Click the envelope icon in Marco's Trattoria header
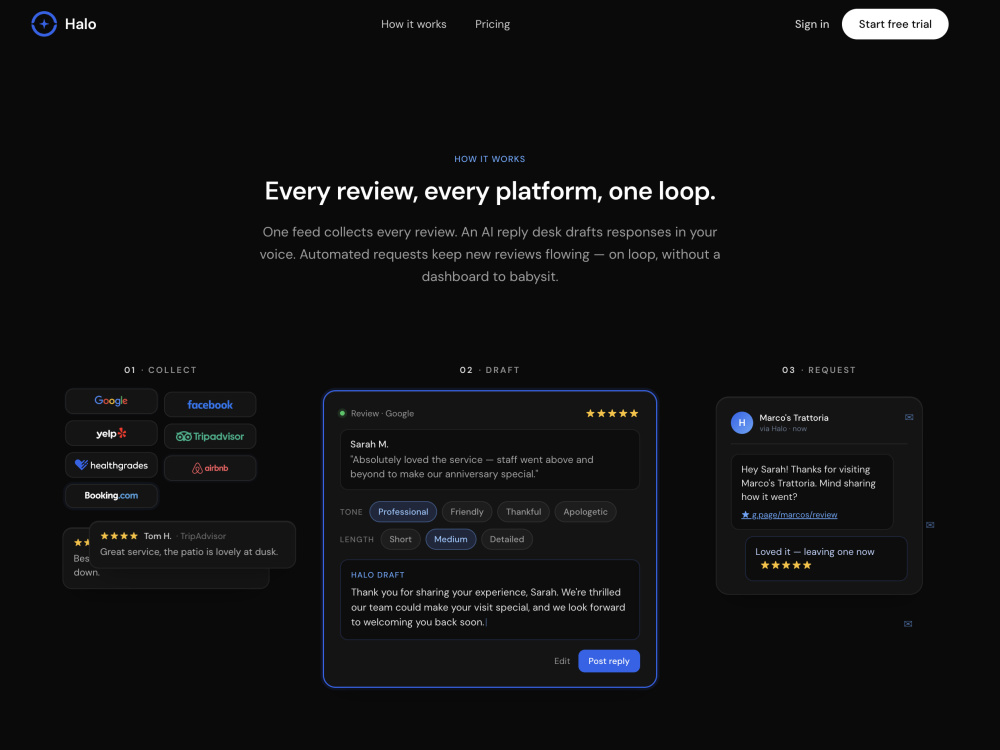Screen dimensions: 1000x750 point(909,417)
